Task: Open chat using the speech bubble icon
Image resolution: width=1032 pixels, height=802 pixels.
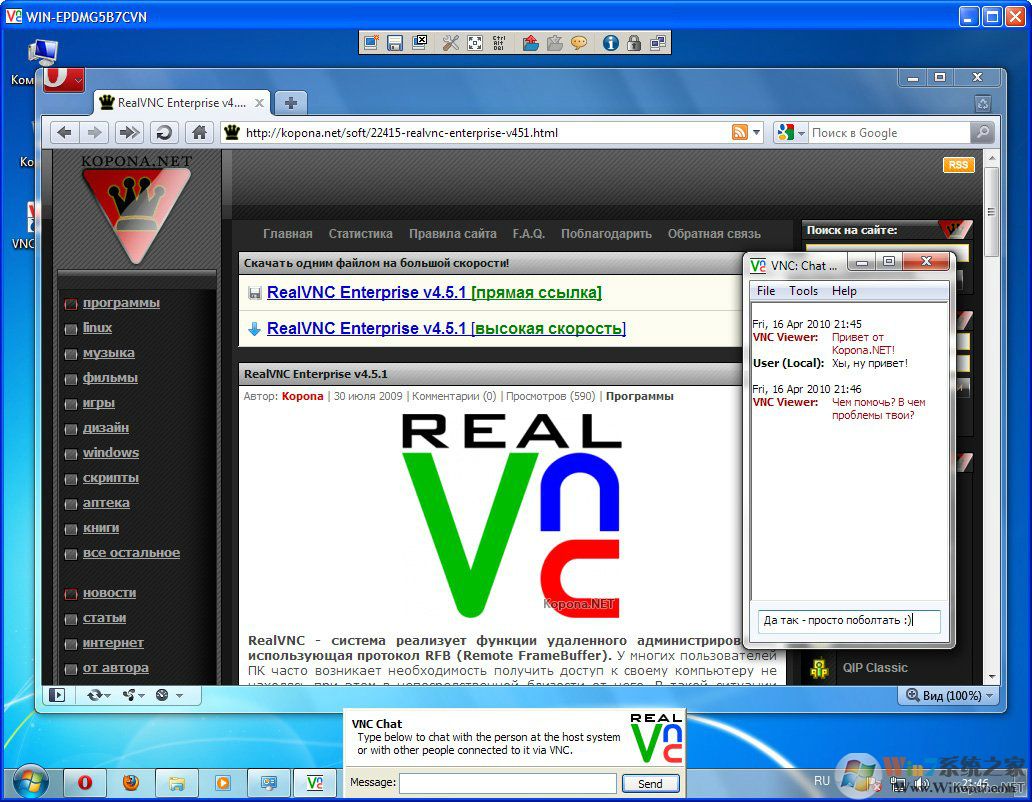Action: click(579, 43)
